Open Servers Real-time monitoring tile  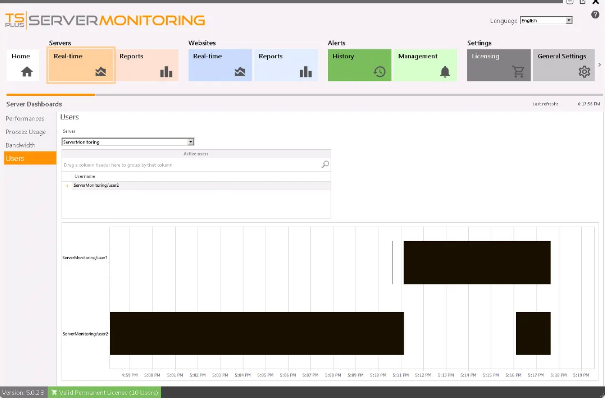(x=81, y=65)
